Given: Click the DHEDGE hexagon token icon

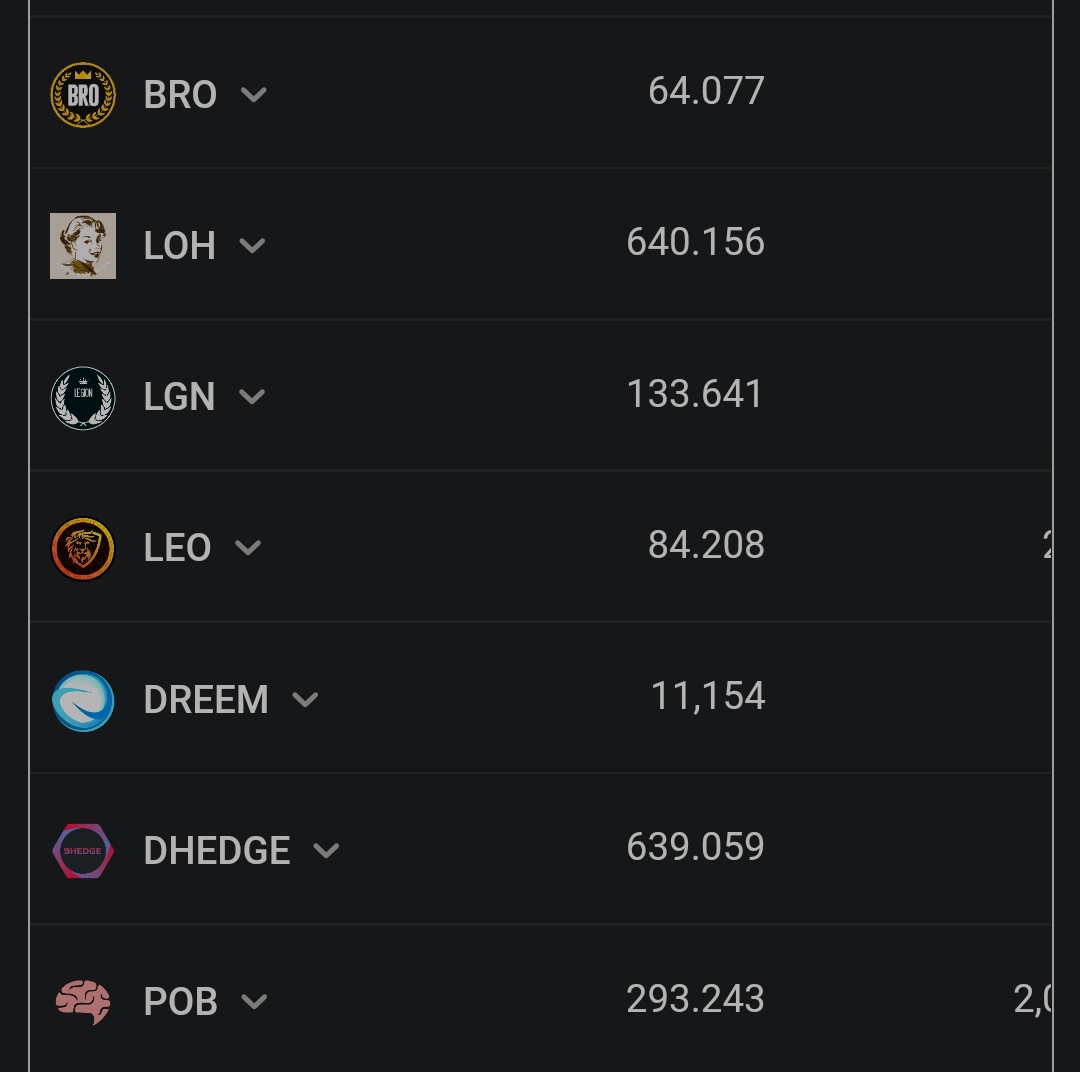Looking at the screenshot, I should [x=83, y=851].
